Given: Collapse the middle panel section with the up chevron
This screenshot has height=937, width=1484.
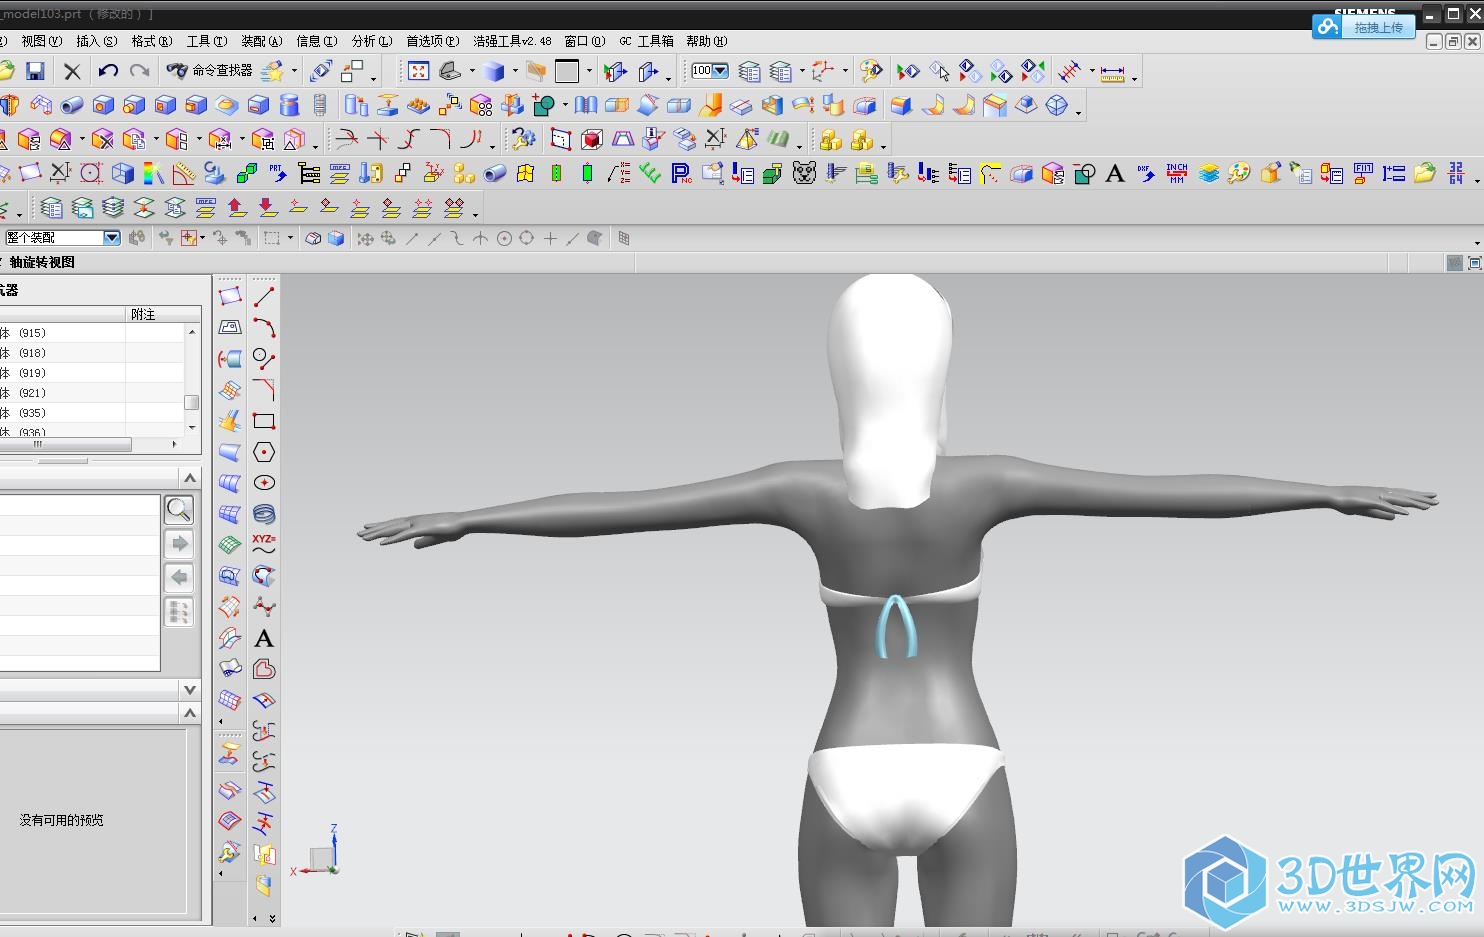Looking at the screenshot, I should pos(190,478).
